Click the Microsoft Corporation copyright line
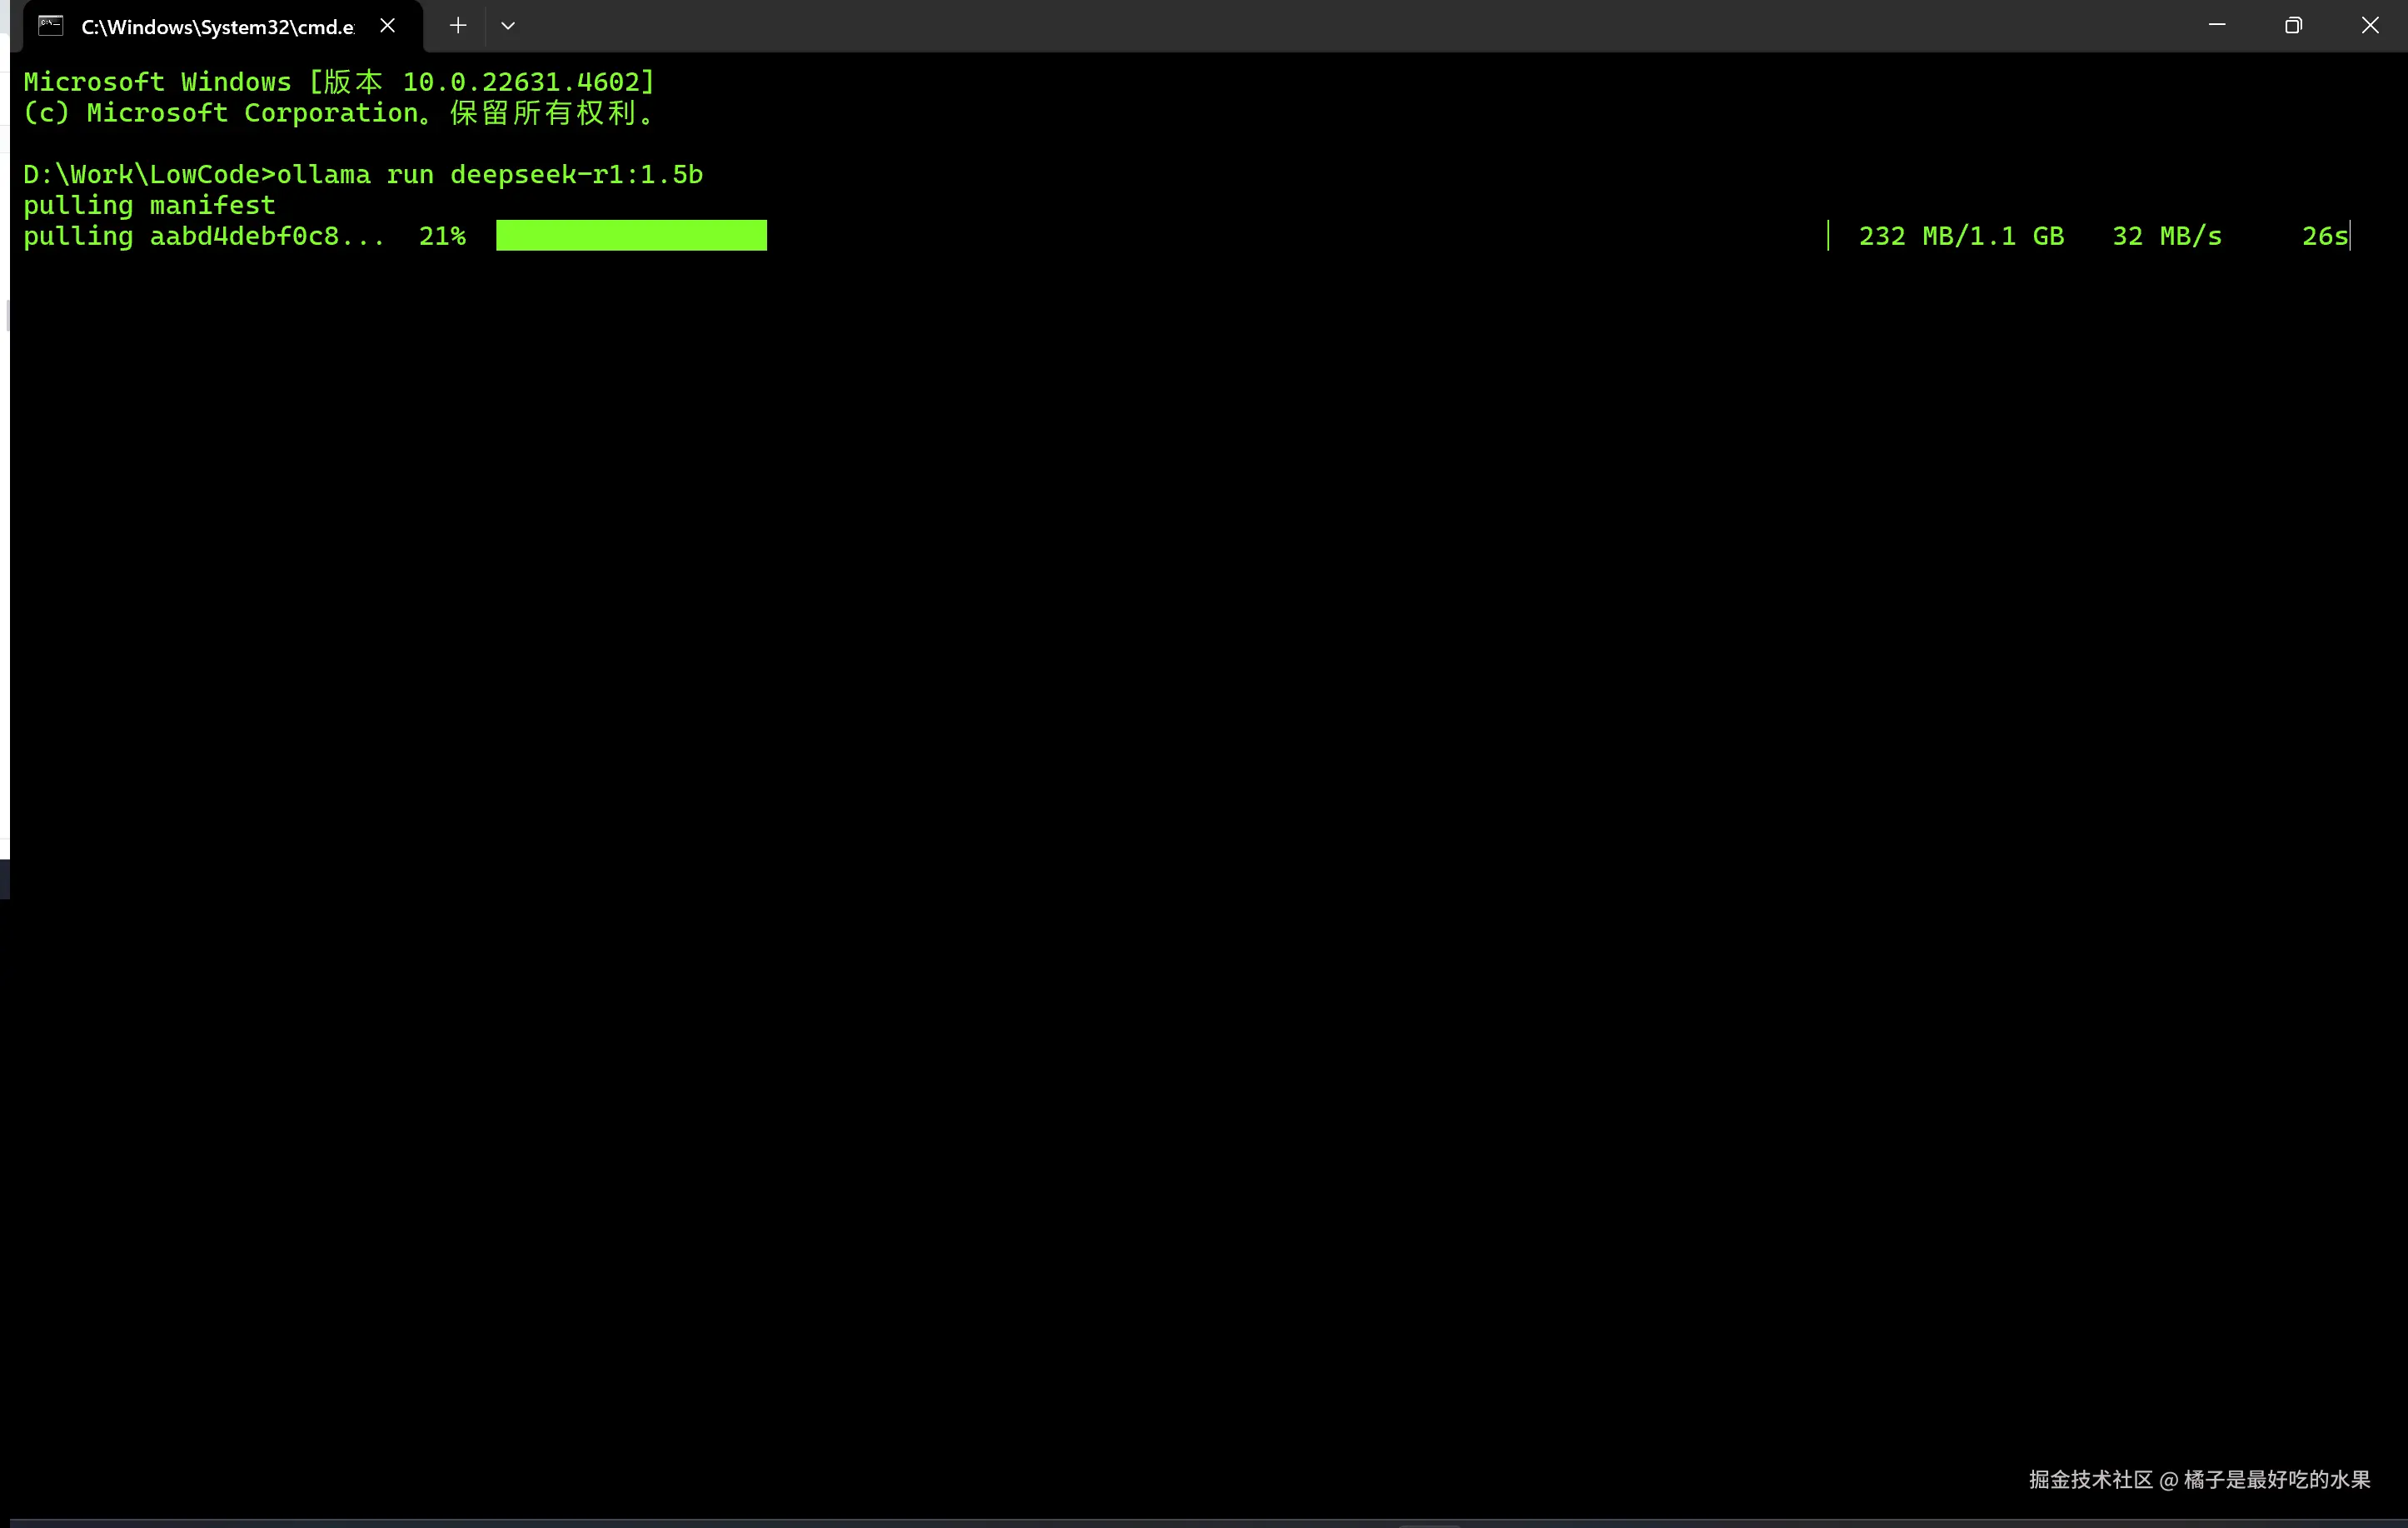The image size is (2408, 1528). point(338,113)
